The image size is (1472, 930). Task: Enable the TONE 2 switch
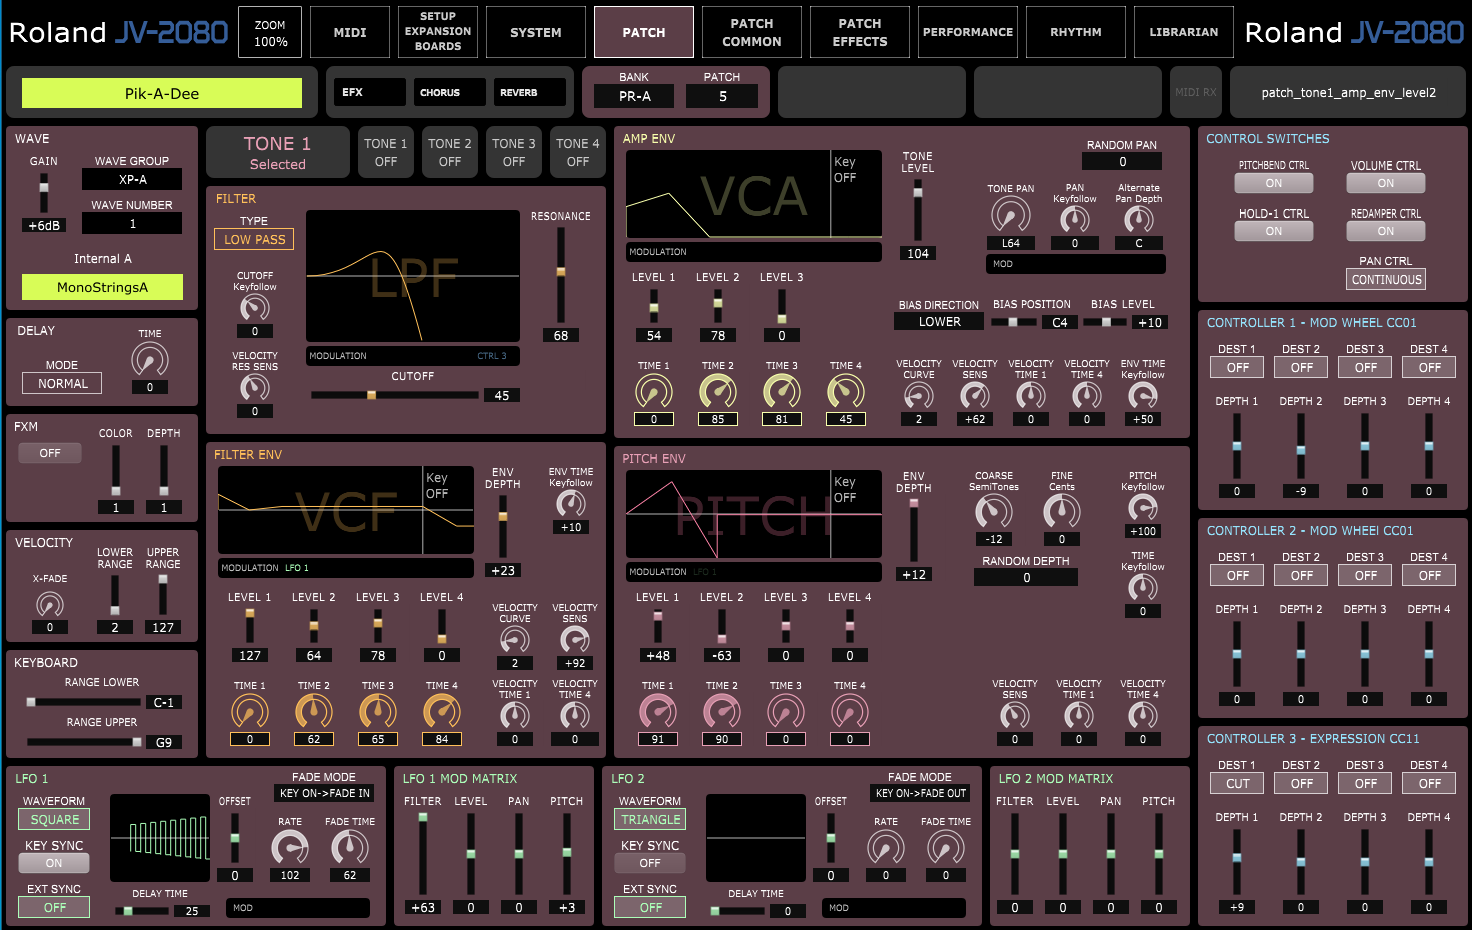(450, 152)
